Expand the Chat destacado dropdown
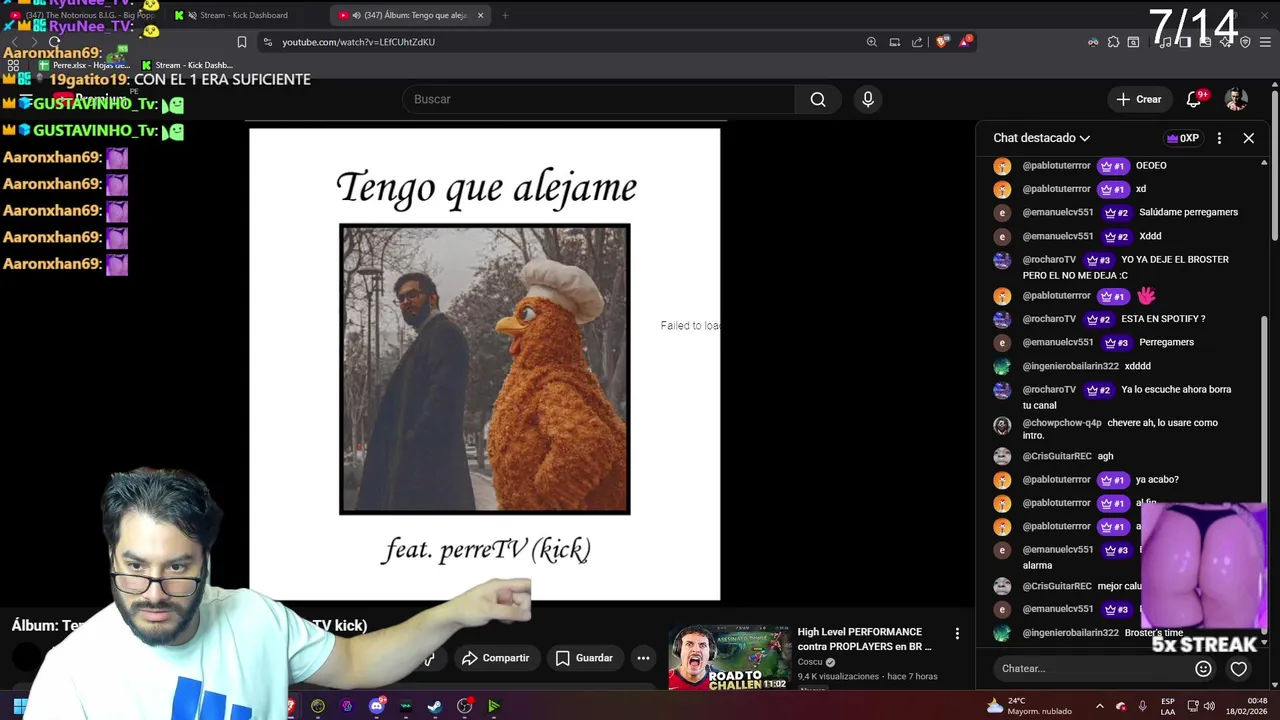1280x720 pixels. [x=1041, y=138]
